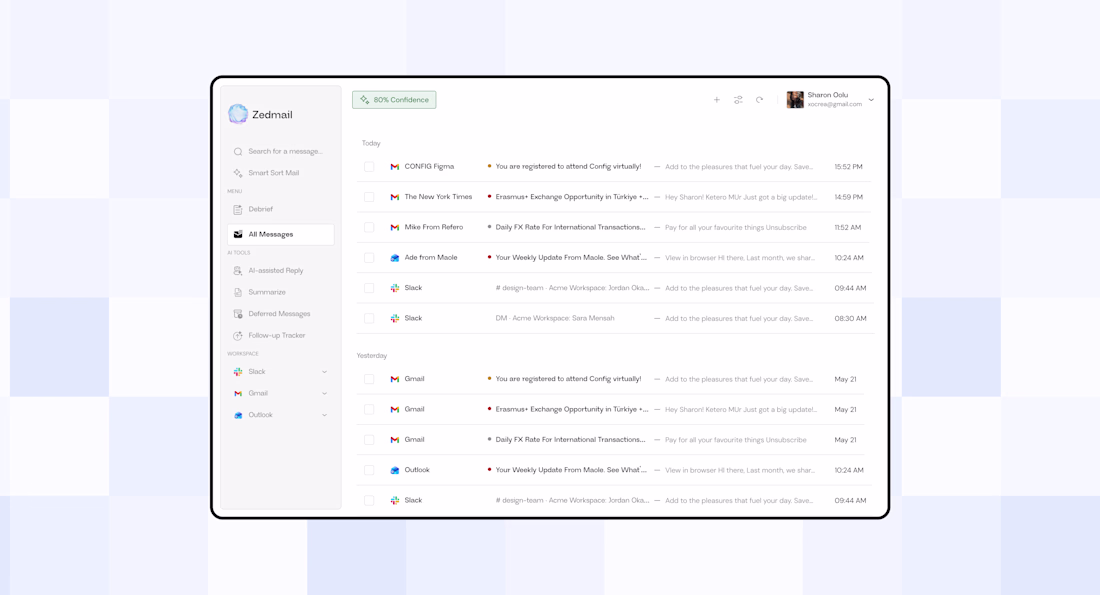Check Yesterday's Gmail Daily FX Rate checkbox
1100x595 pixels.
click(369, 440)
